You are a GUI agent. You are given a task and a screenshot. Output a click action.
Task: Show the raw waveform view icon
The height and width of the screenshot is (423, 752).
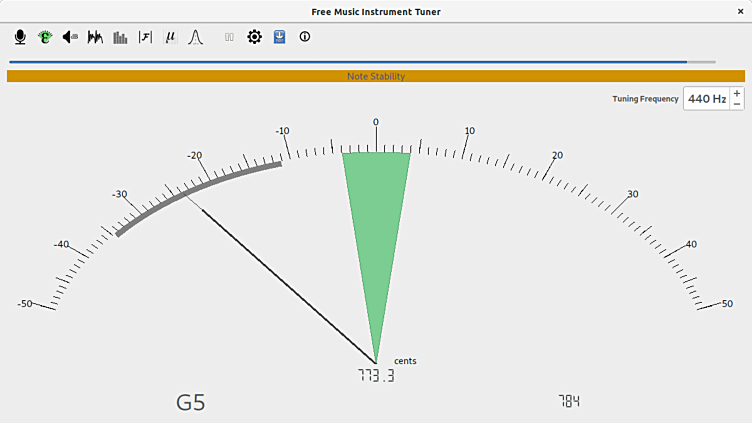96,37
